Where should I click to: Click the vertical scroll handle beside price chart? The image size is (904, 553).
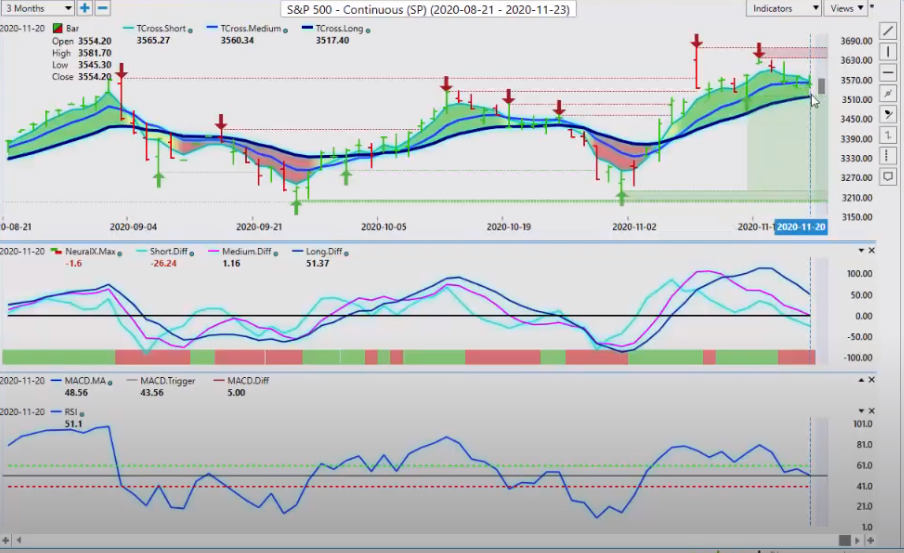(x=822, y=86)
